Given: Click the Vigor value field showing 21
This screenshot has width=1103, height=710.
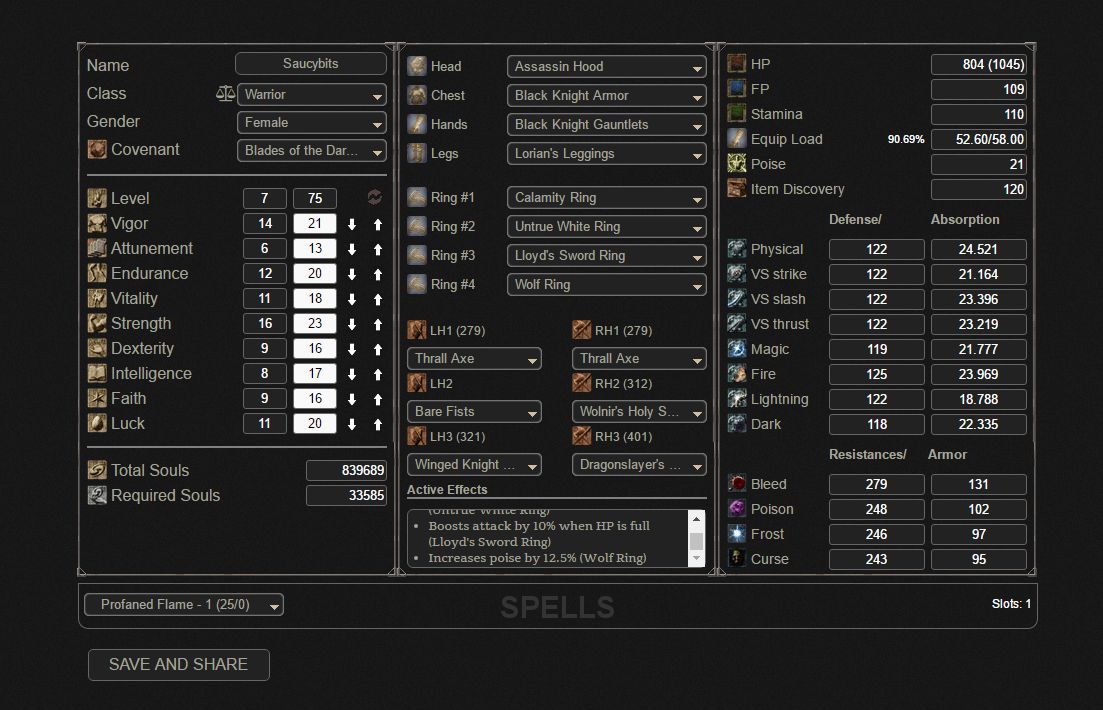Looking at the screenshot, I should click(x=314, y=224).
